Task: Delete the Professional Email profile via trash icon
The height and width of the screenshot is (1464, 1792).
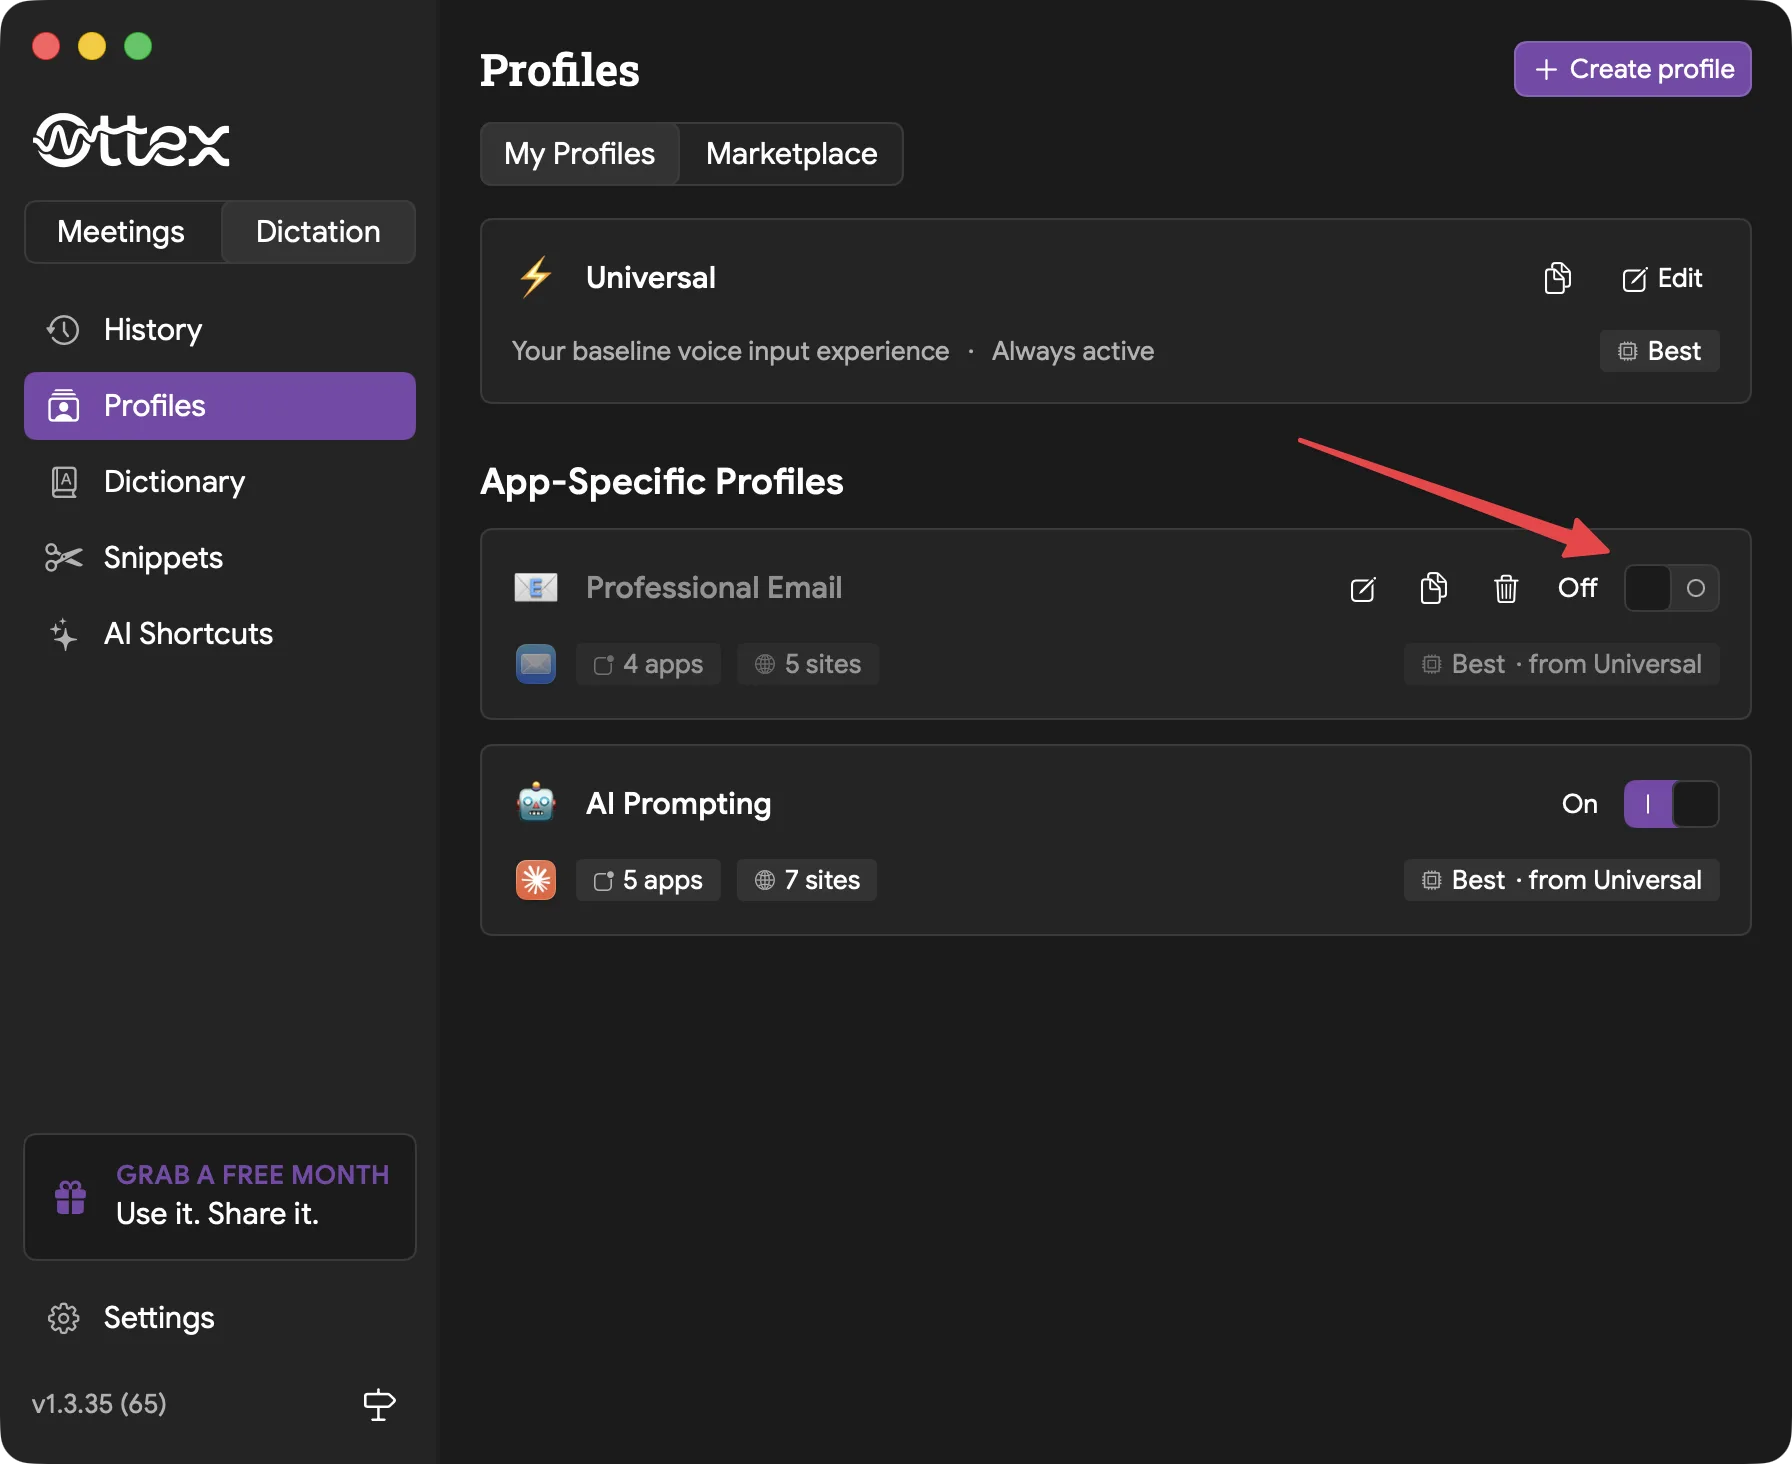Action: pos(1506,588)
